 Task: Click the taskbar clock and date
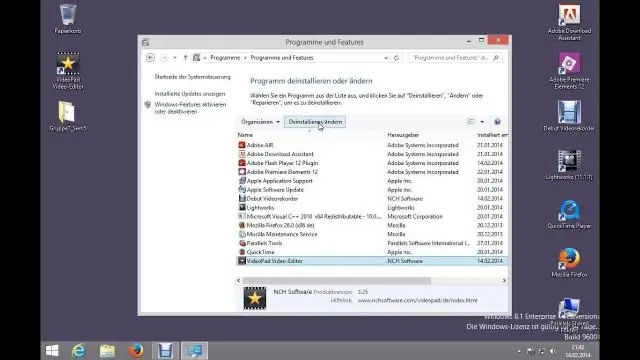point(578,351)
